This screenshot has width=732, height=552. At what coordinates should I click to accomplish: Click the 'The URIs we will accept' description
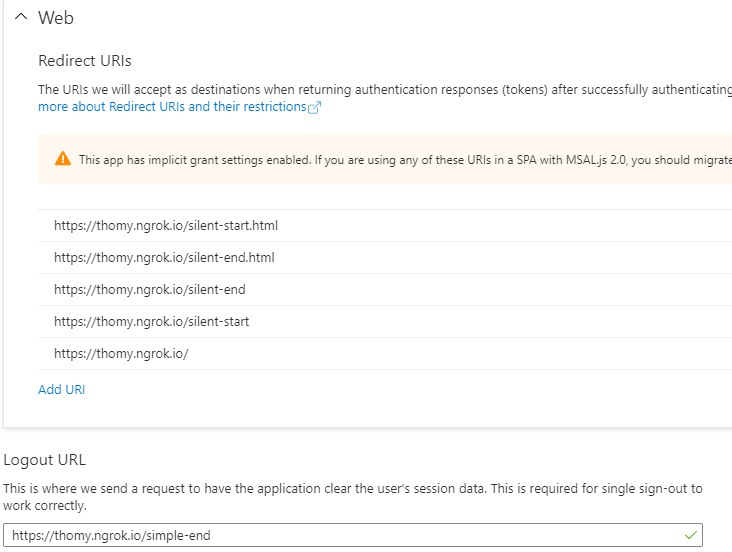(385, 90)
